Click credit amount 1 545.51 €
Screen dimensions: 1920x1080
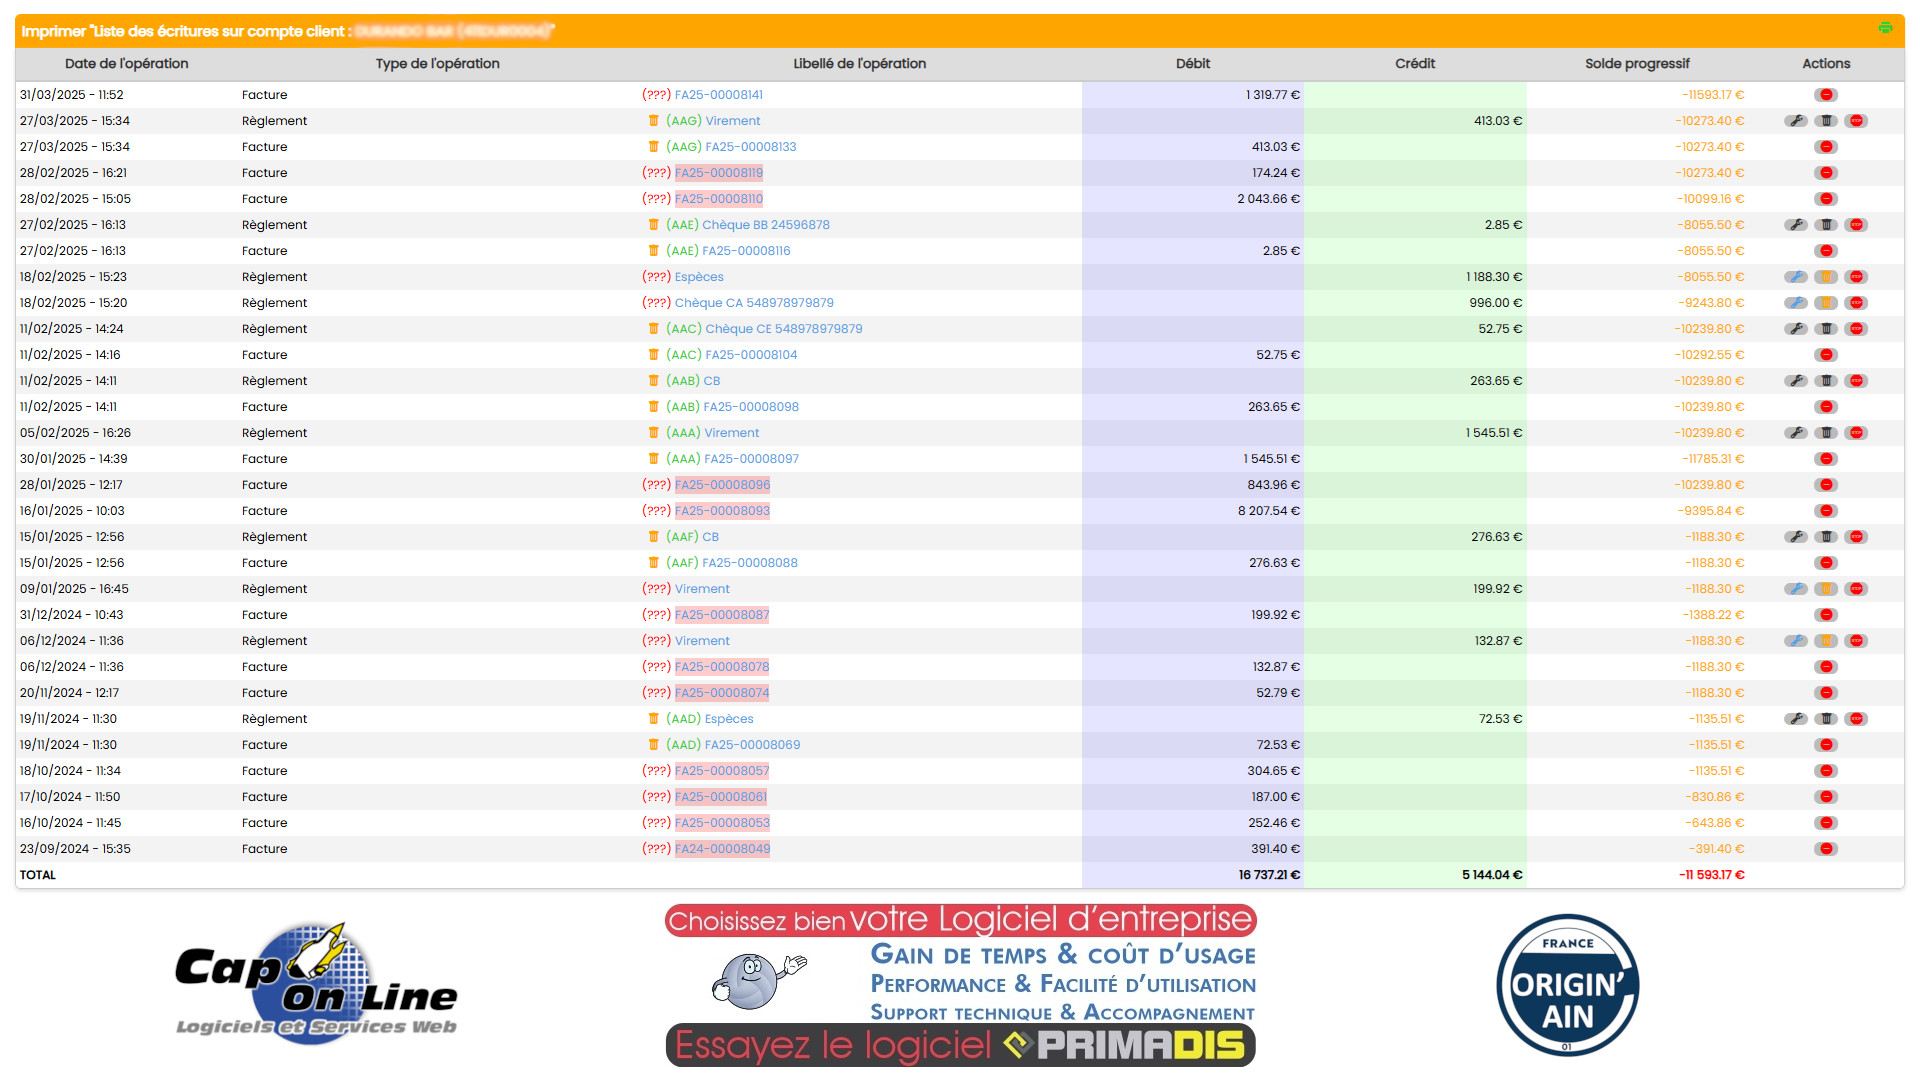[1494, 433]
